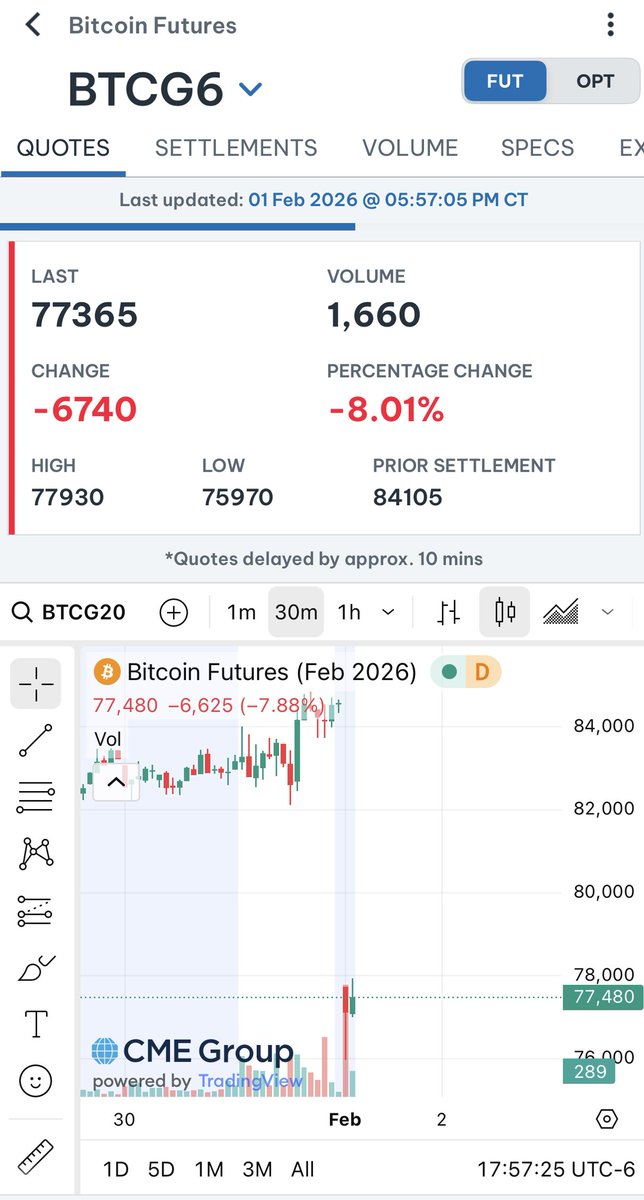The height and width of the screenshot is (1200, 644).
Task: Expand the BTCG6 contract dropdown
Action: point(250,90)
